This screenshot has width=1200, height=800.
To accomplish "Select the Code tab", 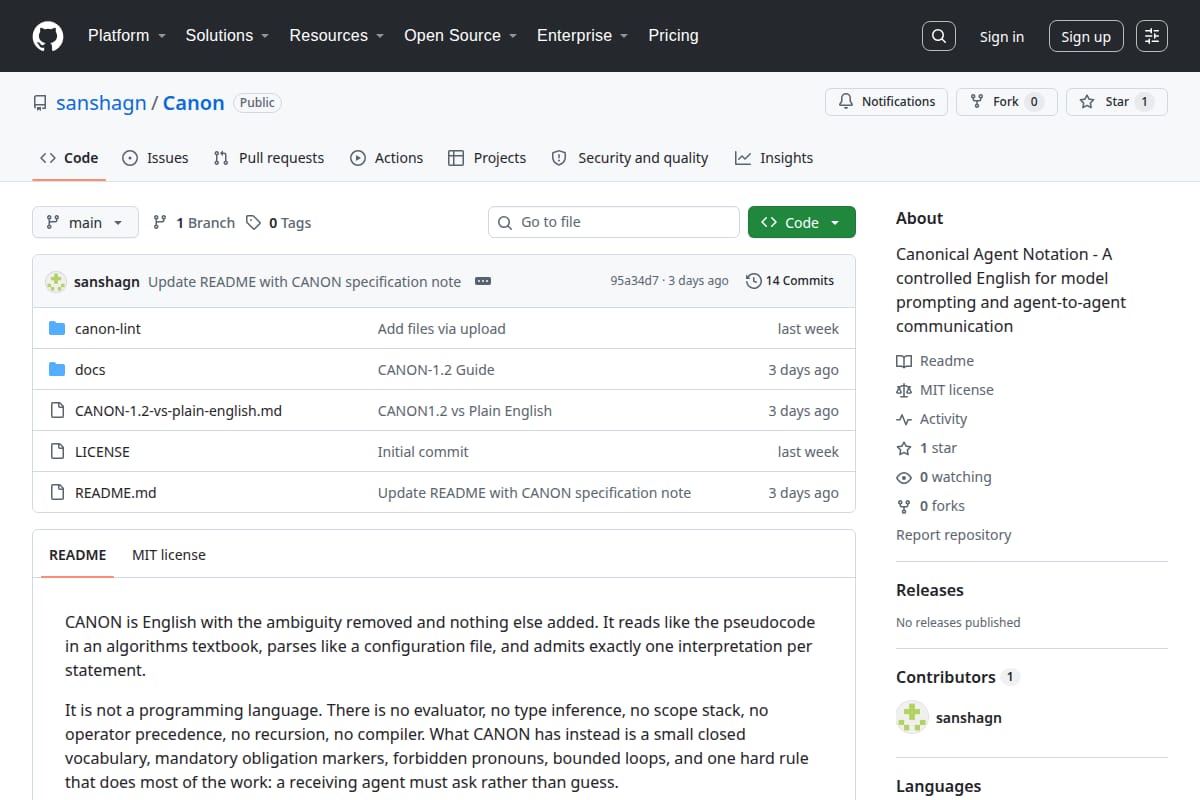I will [x=69, y=158].
